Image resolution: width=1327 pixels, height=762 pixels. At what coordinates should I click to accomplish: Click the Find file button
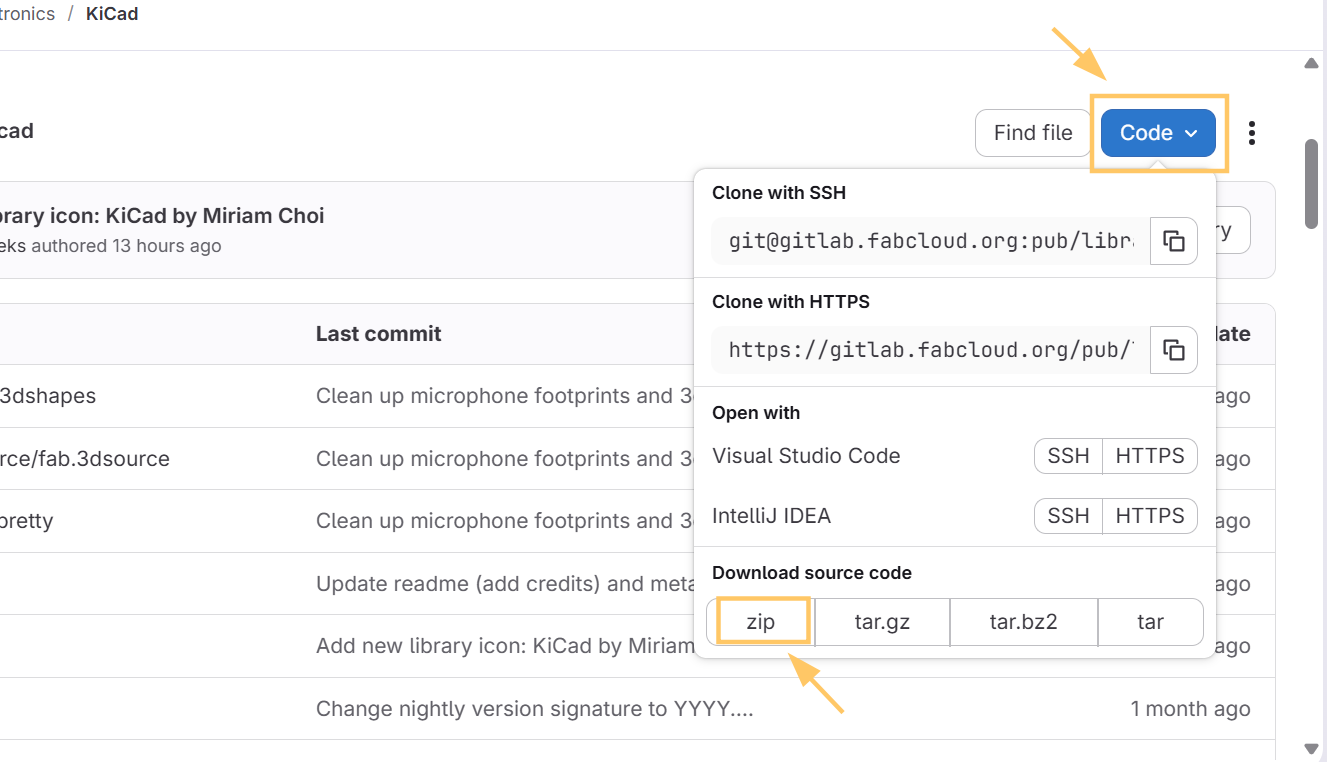(x=1032, y=132)
